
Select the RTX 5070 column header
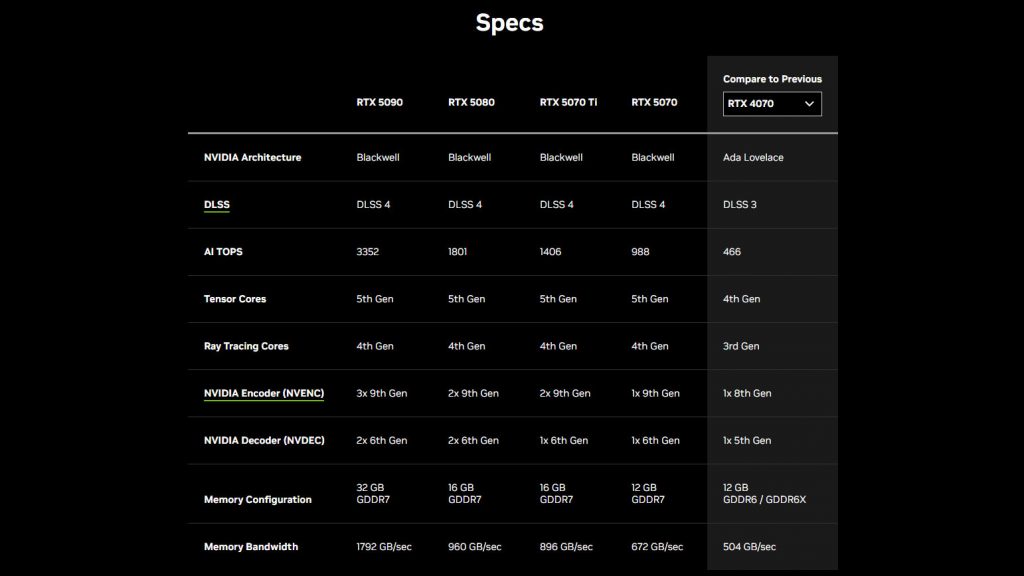coord(654,103)
